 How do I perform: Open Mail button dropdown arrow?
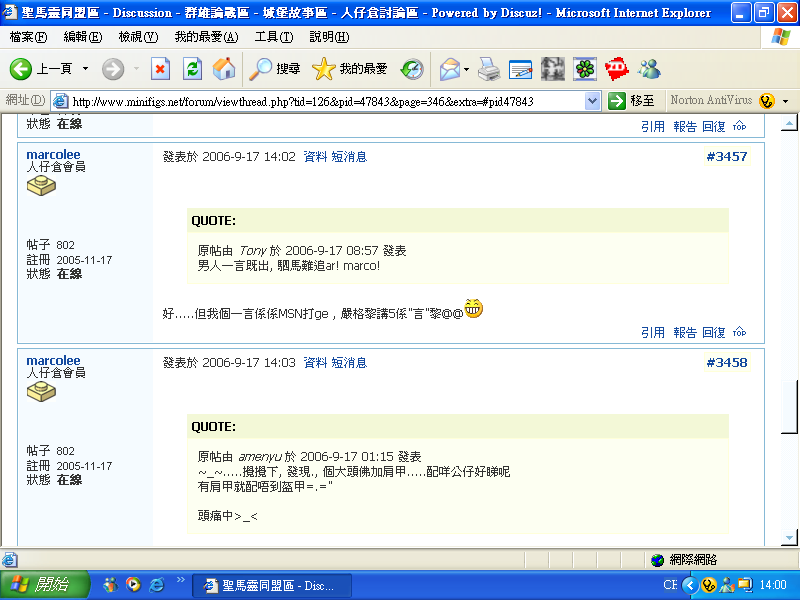[466, 69]
